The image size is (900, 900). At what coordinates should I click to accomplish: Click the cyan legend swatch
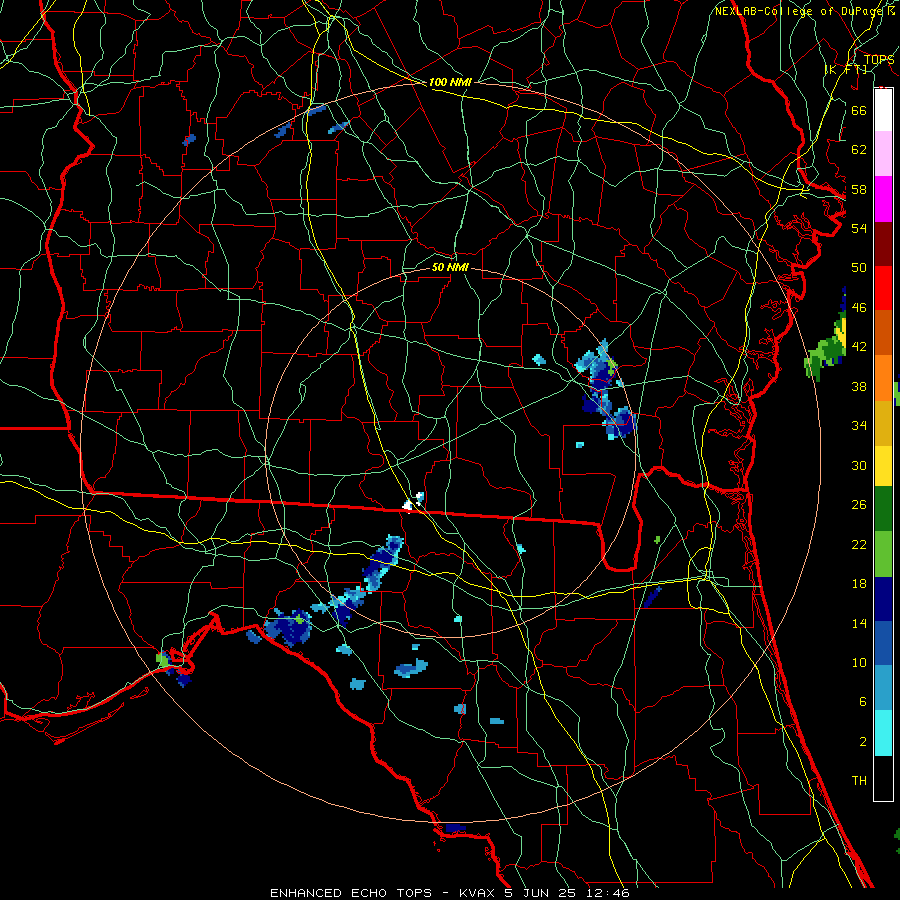click(x=883, y=733)
